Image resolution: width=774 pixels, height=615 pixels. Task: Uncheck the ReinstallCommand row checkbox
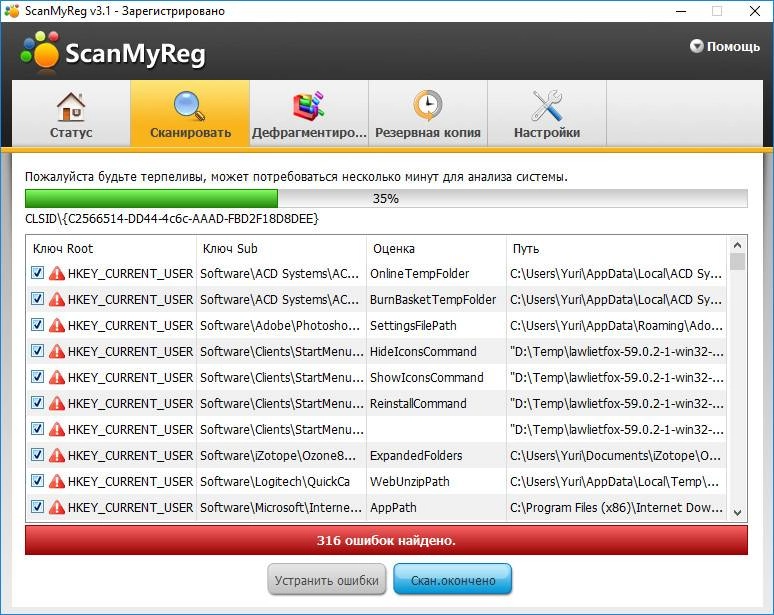[x=38, y=403]
